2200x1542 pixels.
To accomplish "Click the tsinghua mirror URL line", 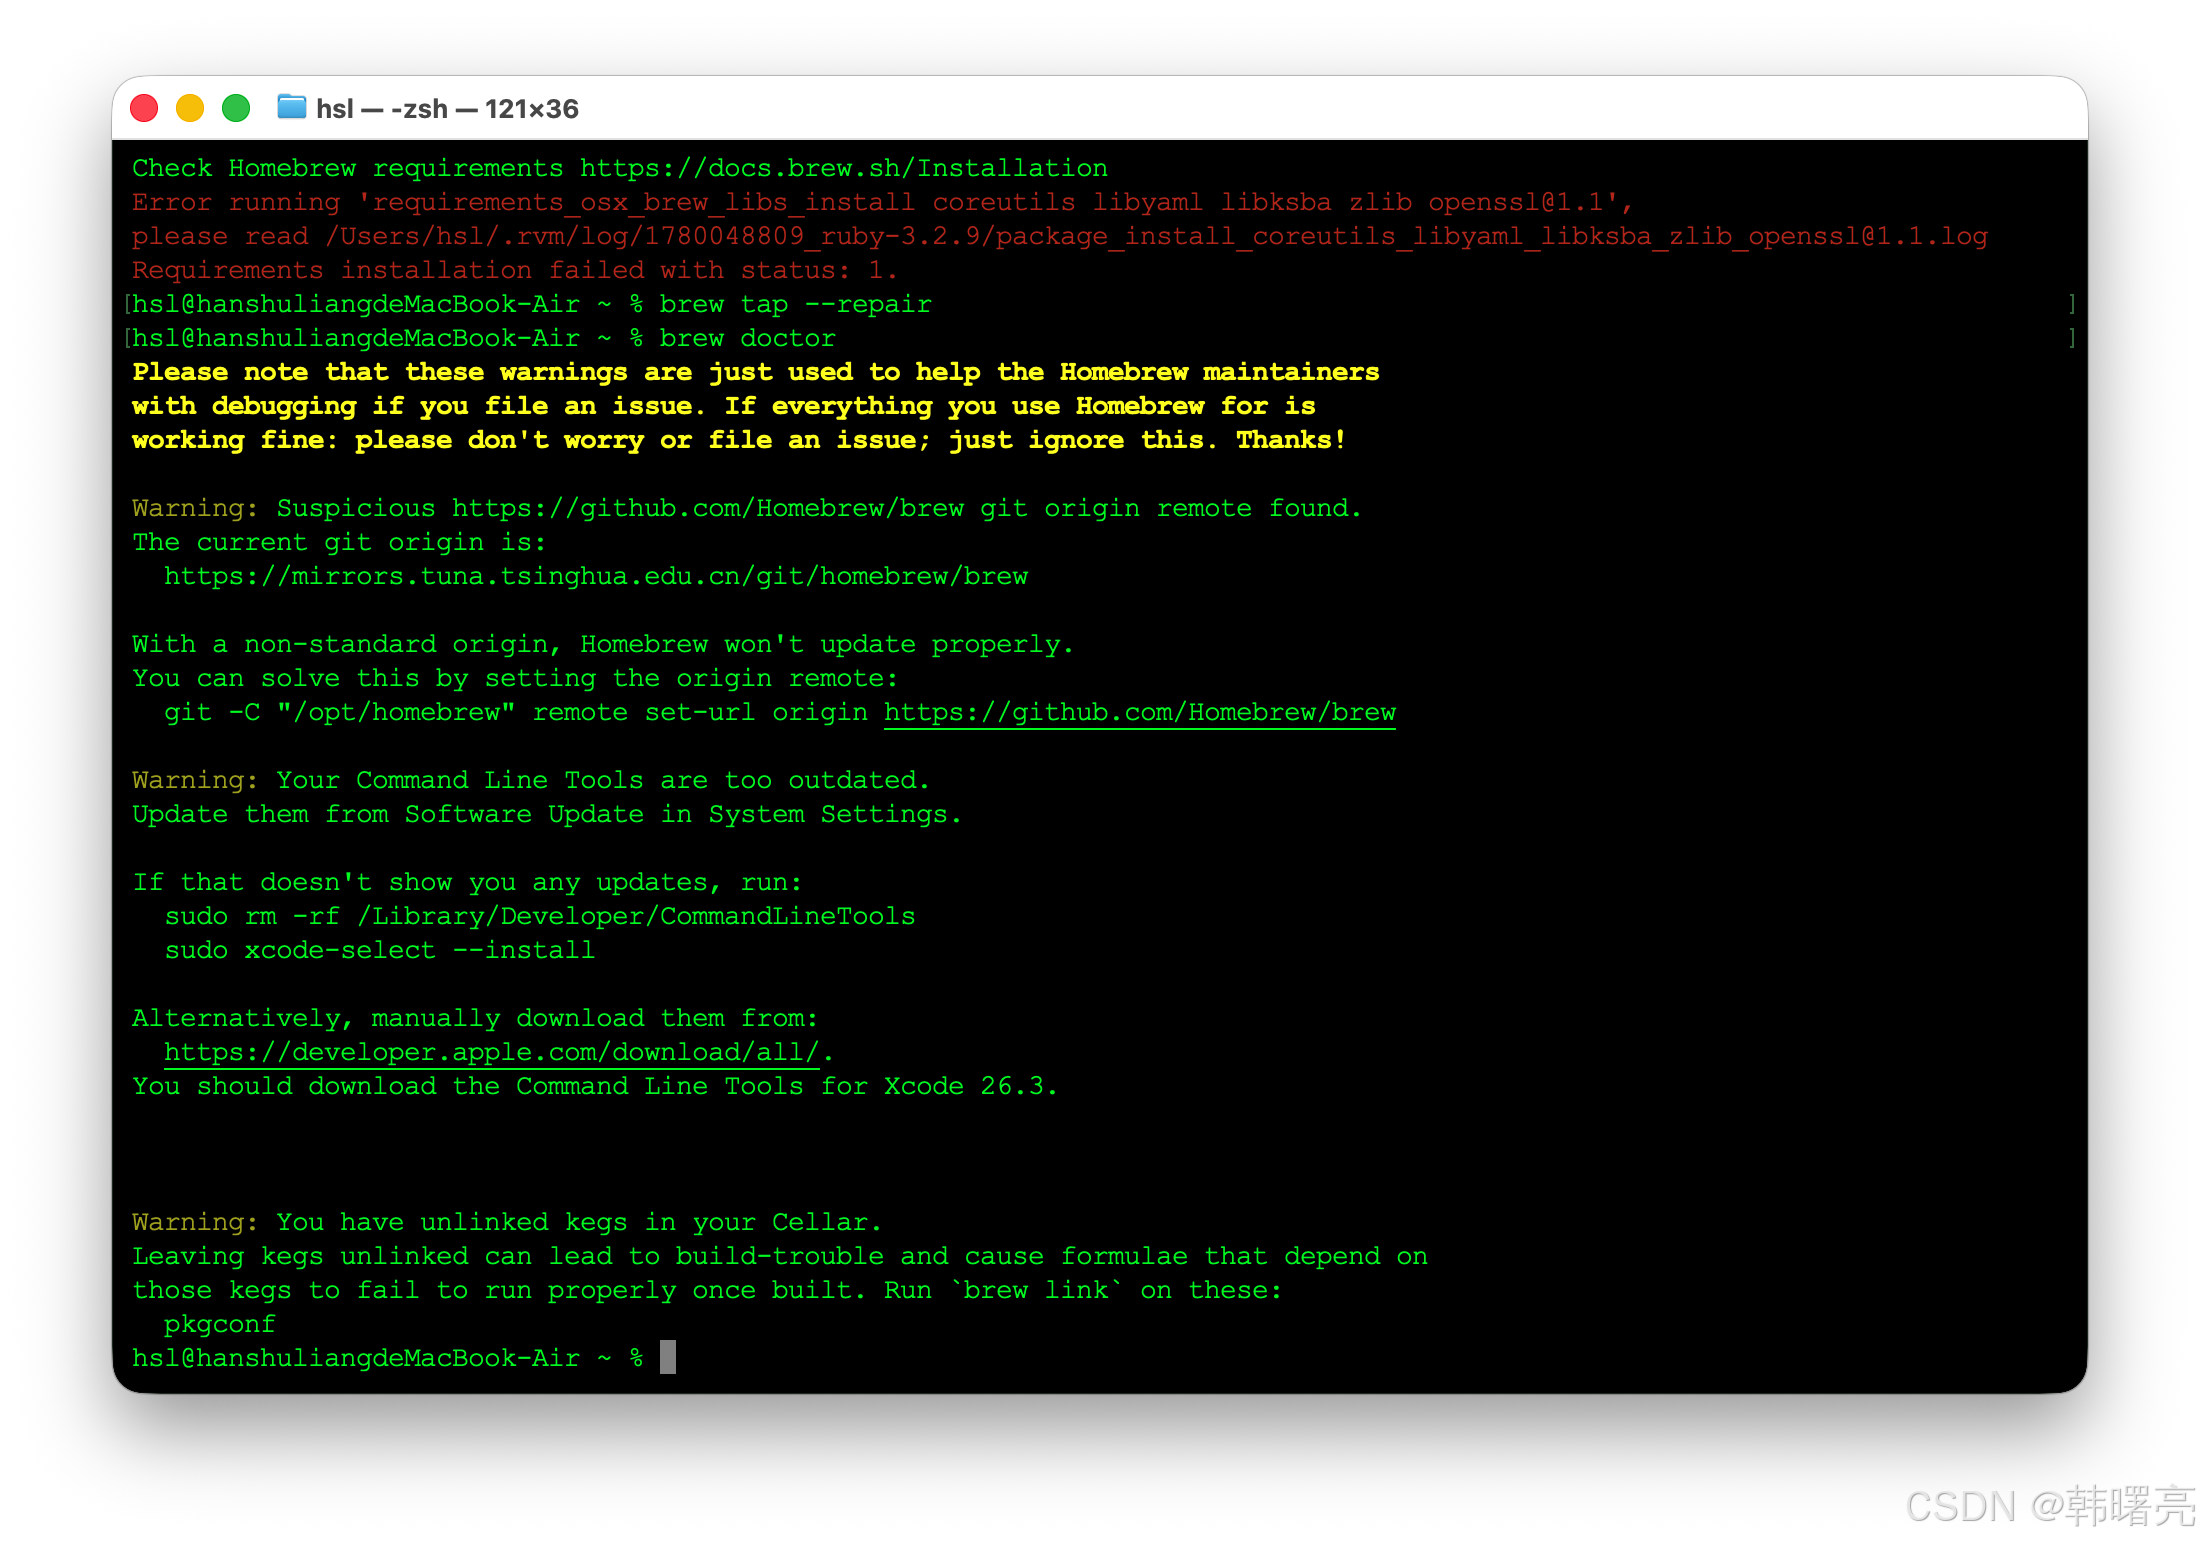I will pyautogui.click(x=596, y=576).
